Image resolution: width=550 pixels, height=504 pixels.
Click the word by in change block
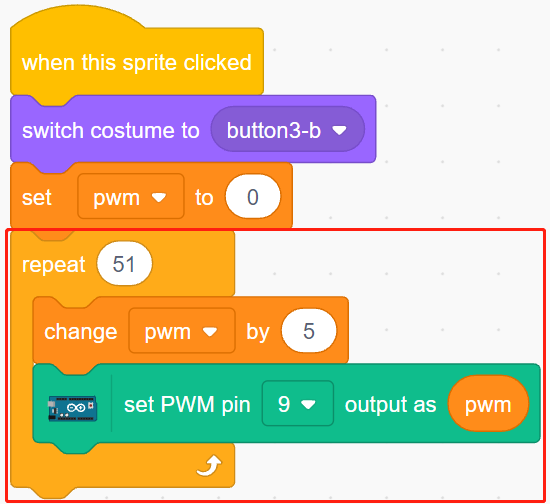point(258,332)
